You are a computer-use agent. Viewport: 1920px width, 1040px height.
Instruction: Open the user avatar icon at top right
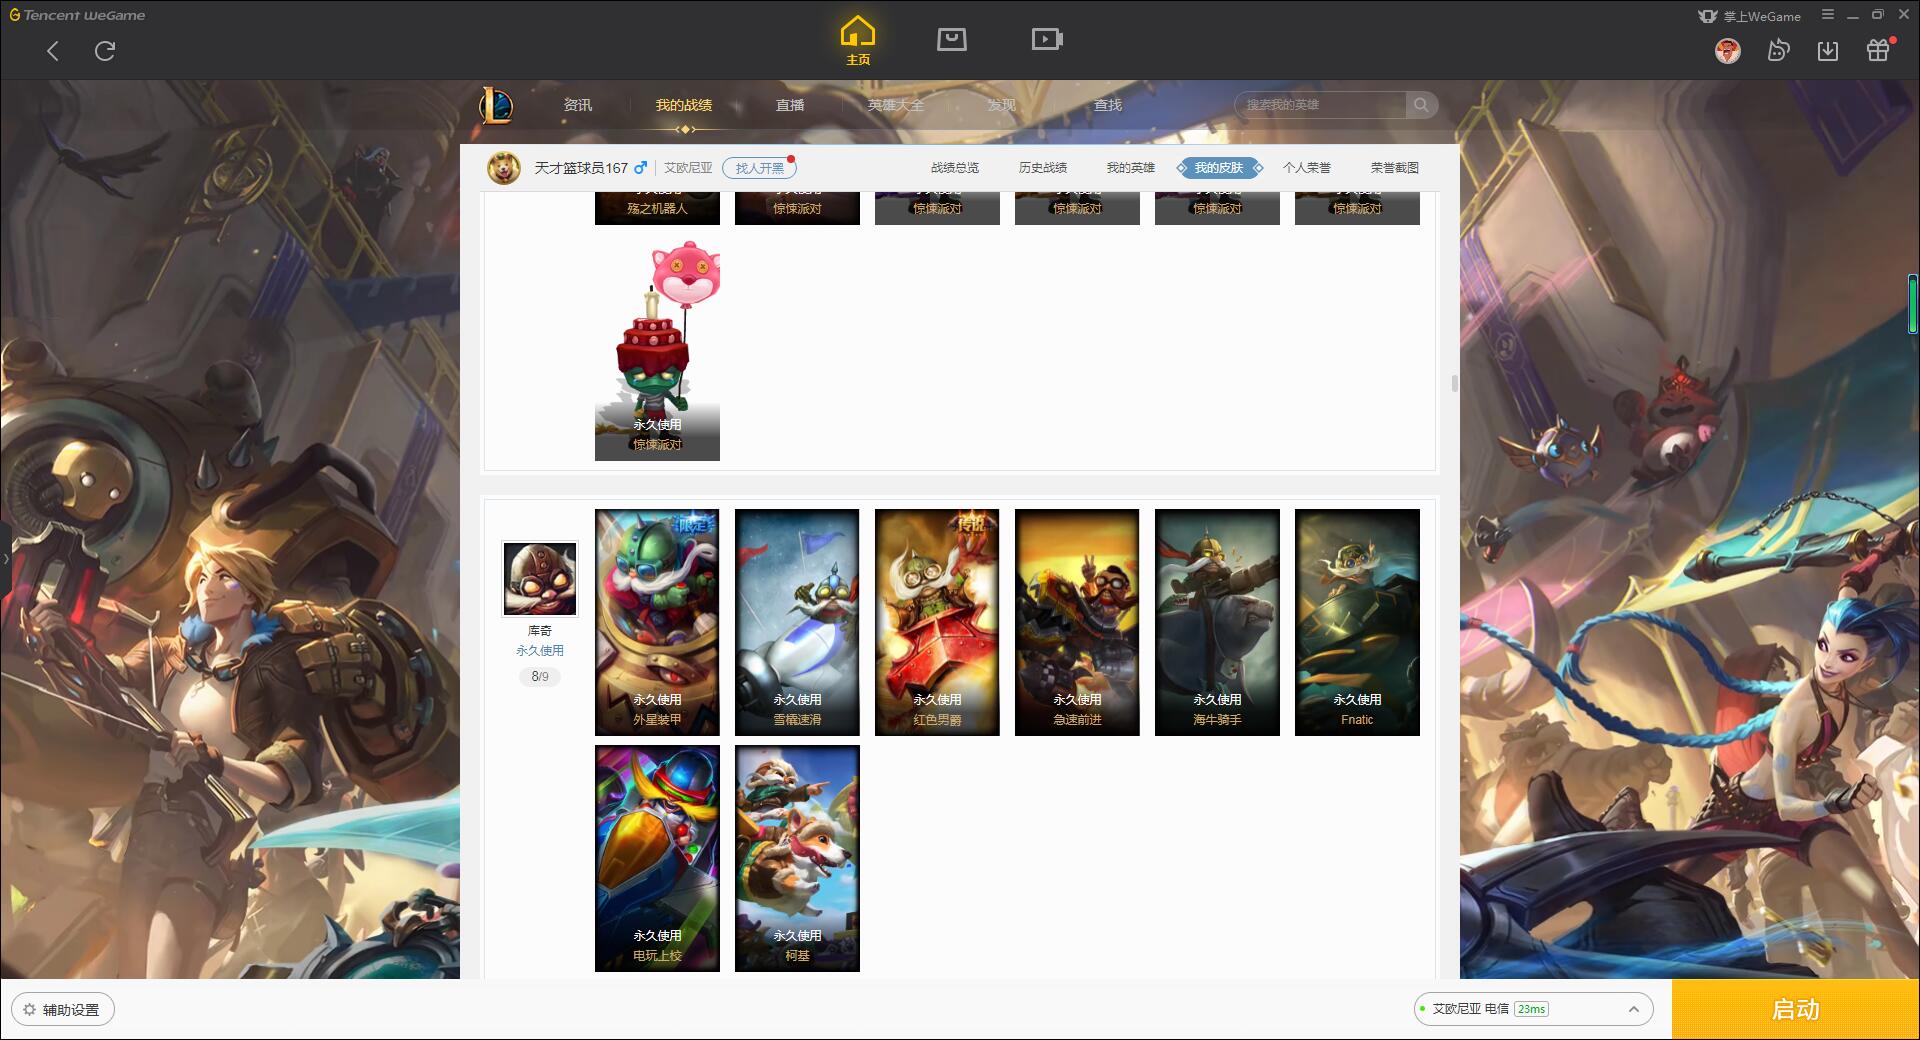1727,51
